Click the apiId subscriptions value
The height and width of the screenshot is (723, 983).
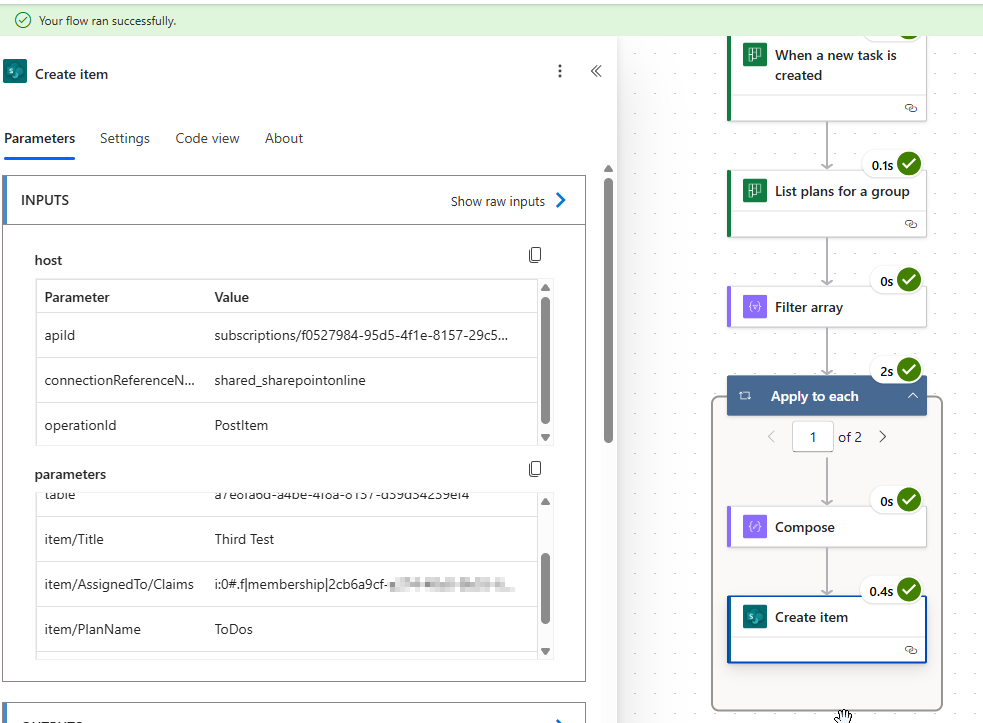pos(361,335)
